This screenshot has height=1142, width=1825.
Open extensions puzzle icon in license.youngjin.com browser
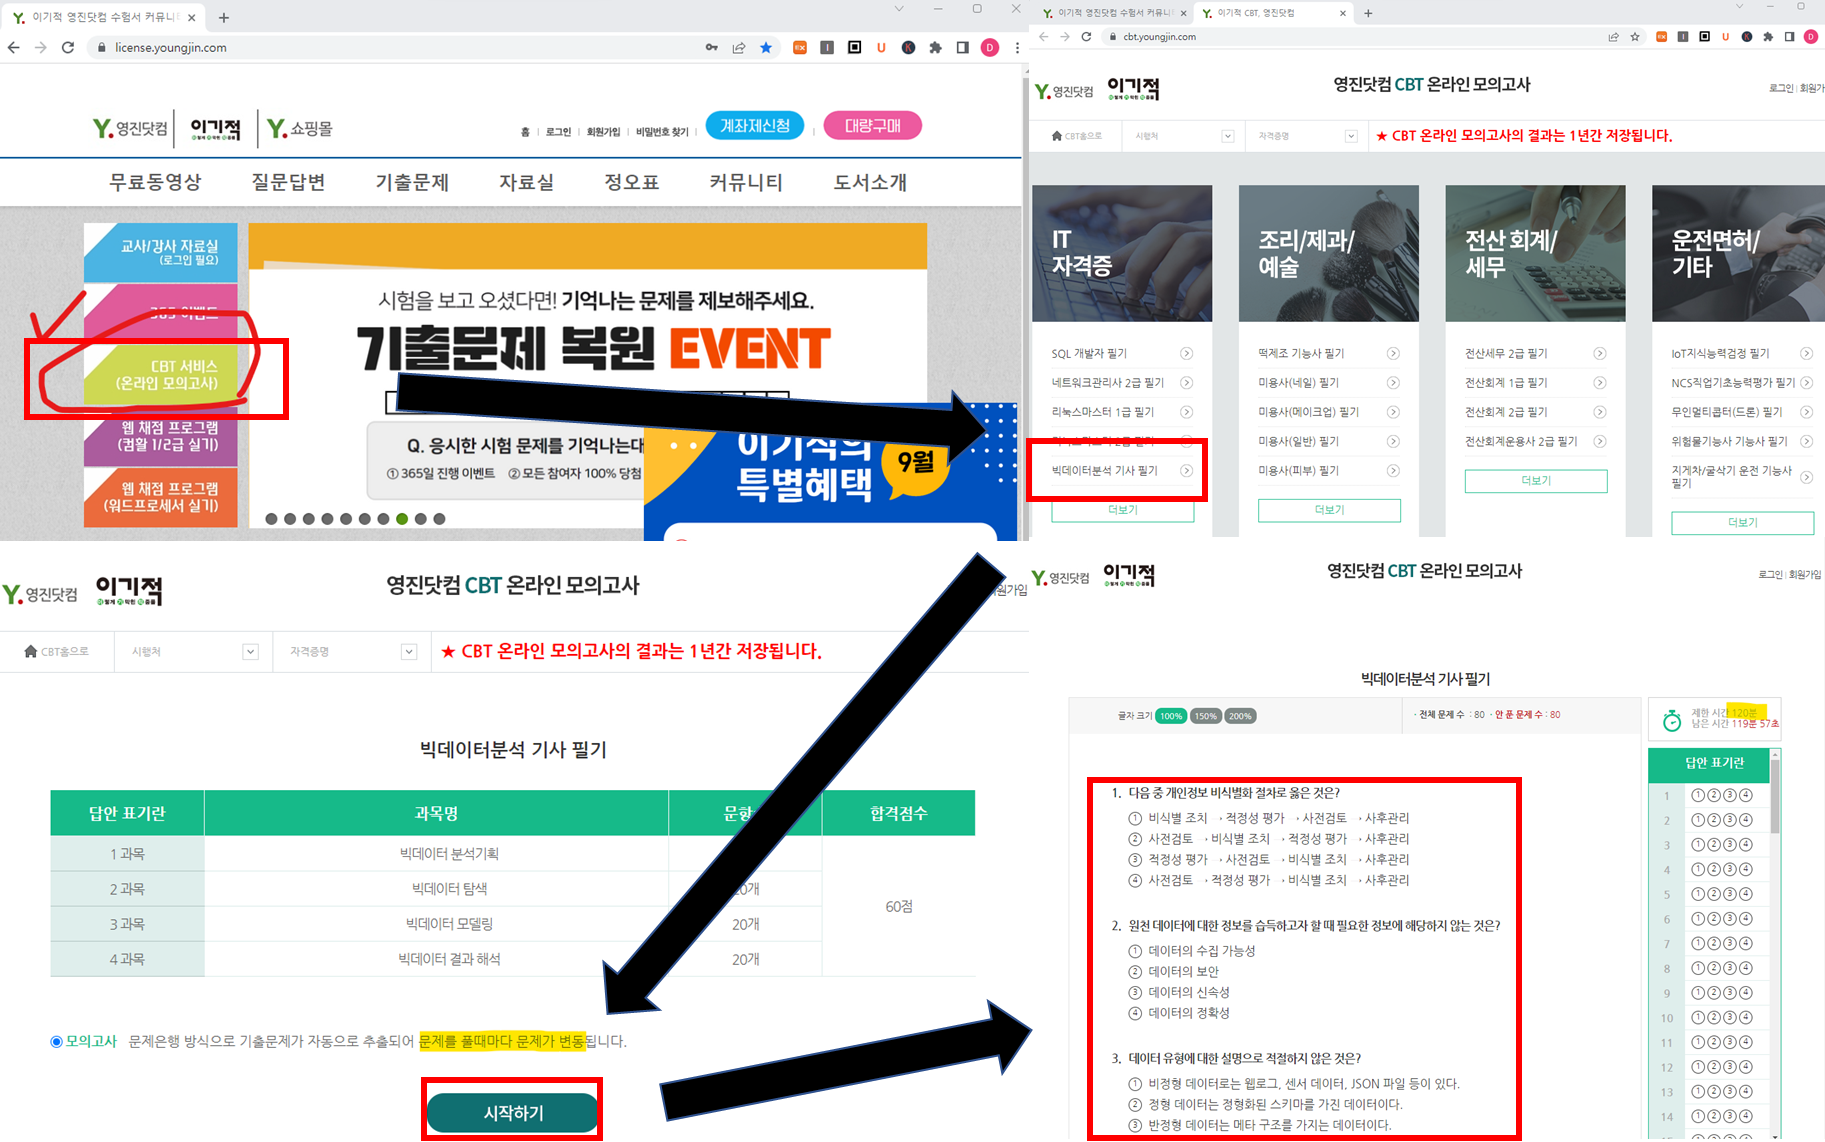pos(935,47)
